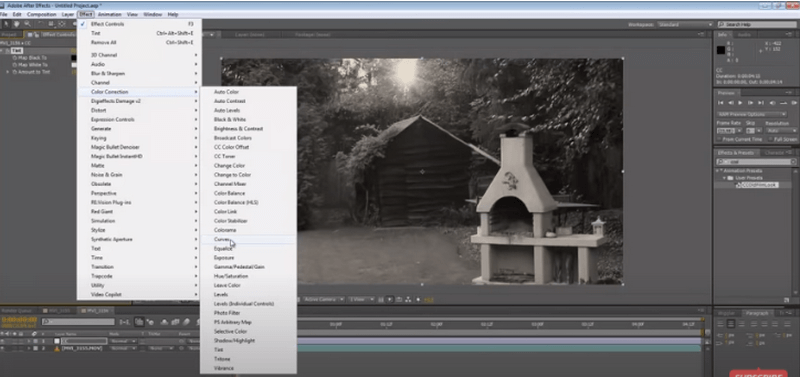Open the Workspace Standard dropdown

(x=684, y=24)
